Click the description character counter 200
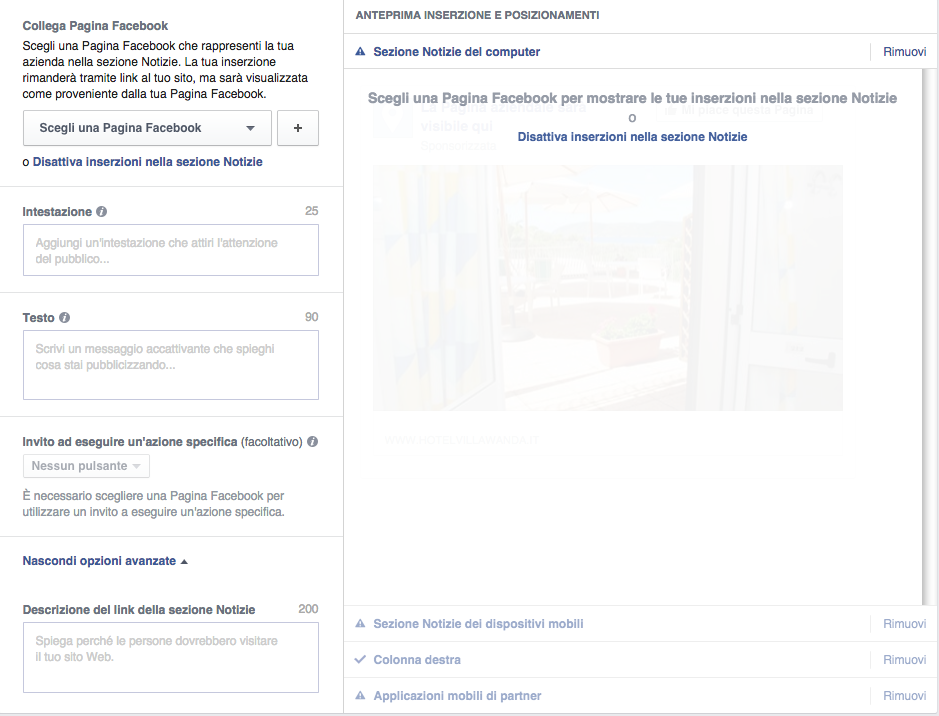Image resolution: width=939 pixels, height=716 pixels. (x=308, y=609)
